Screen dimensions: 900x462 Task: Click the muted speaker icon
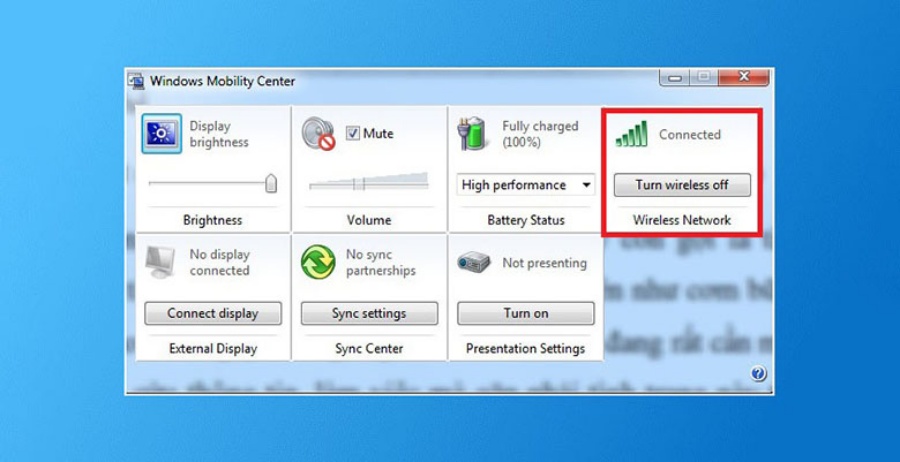point(319,134)
